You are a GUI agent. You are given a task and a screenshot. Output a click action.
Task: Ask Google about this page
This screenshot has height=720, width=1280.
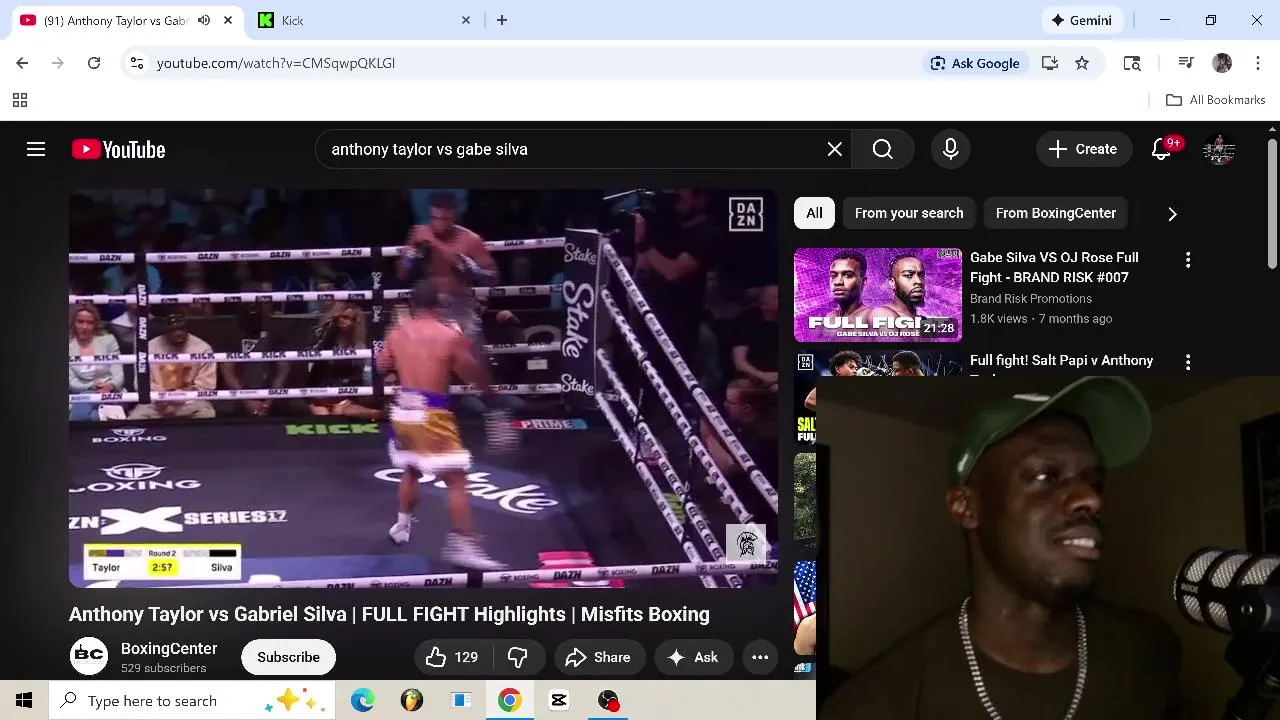click(x=975, y=63)
